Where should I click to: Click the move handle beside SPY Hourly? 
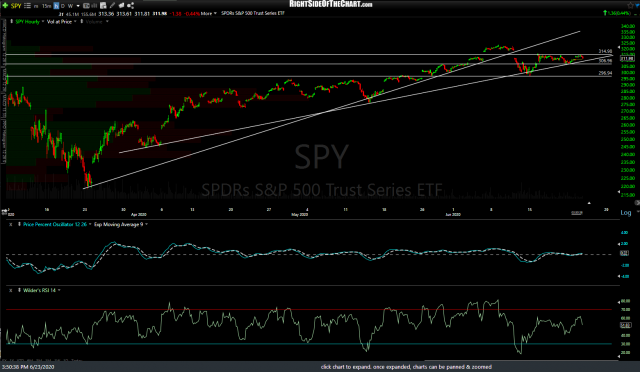pyautogui.click(x=11, y=21)
